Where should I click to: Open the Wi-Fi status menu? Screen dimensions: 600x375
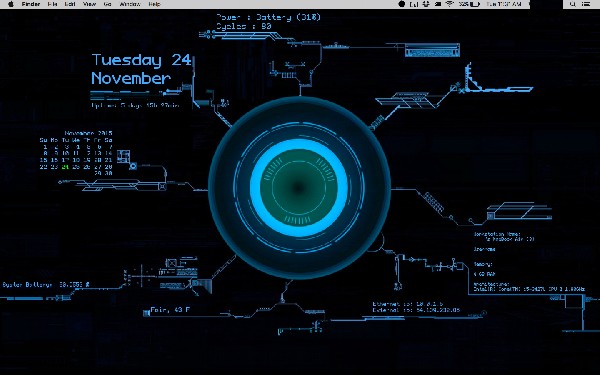[x=450, y=4]
